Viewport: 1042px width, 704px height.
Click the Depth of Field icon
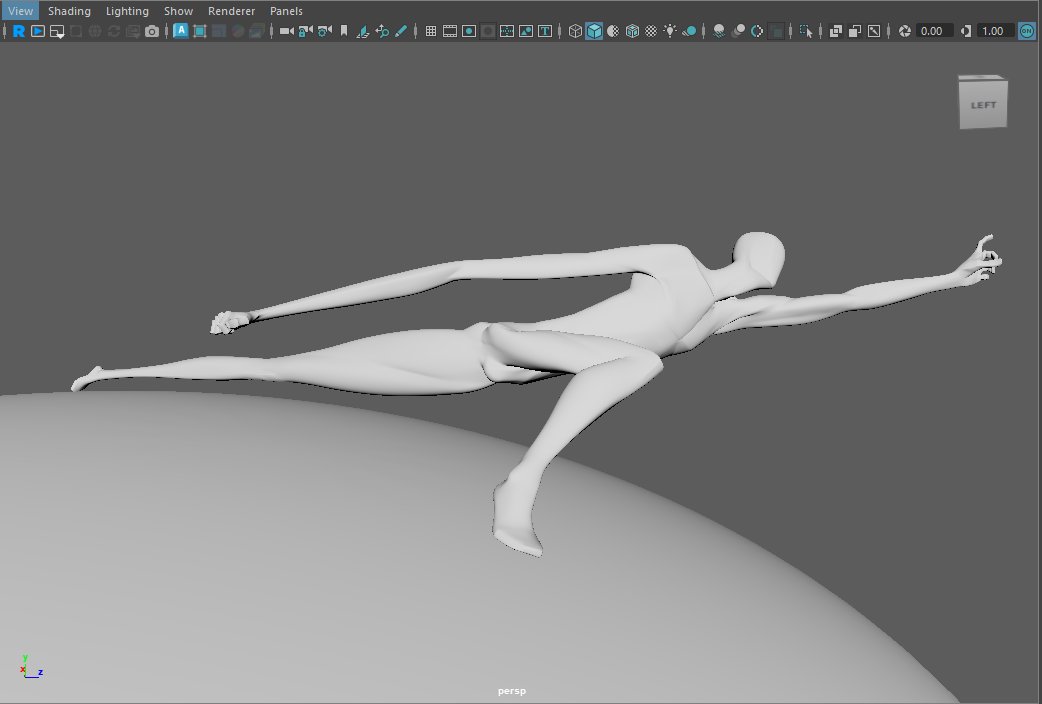coord(776,31)
